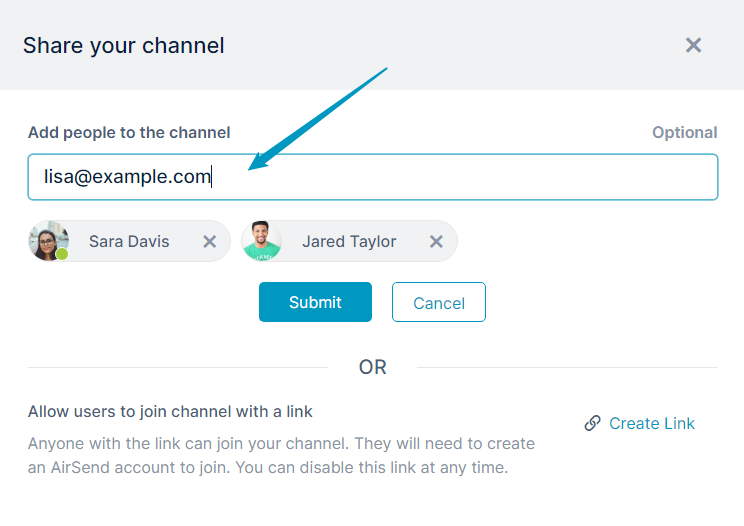The height and width of the screenshot is (526, 744).
Task: Click the Add people to the channel label
Action: pyautogui.click(x=129, y=133)
